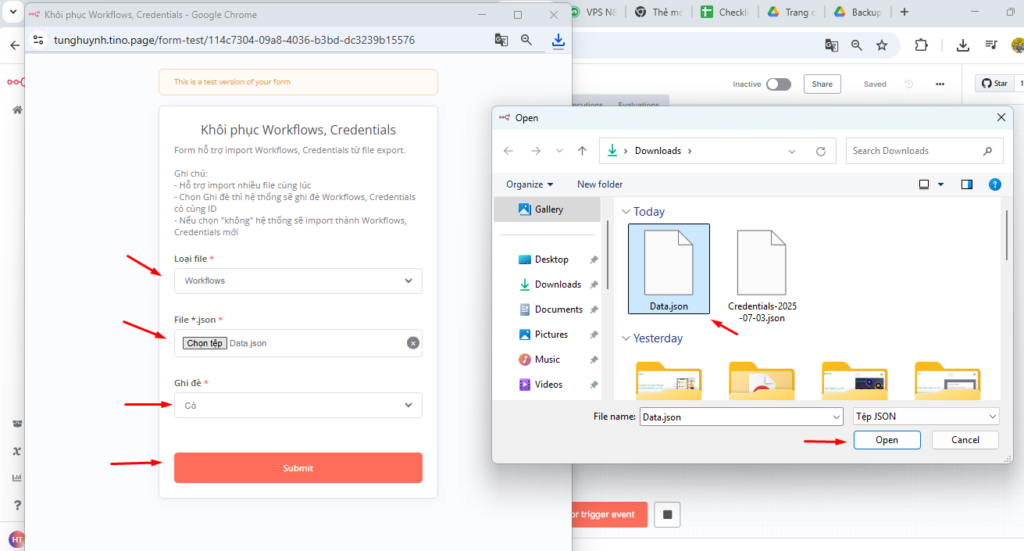Clear the selected Data.json file with X icon

coord(413,343)
